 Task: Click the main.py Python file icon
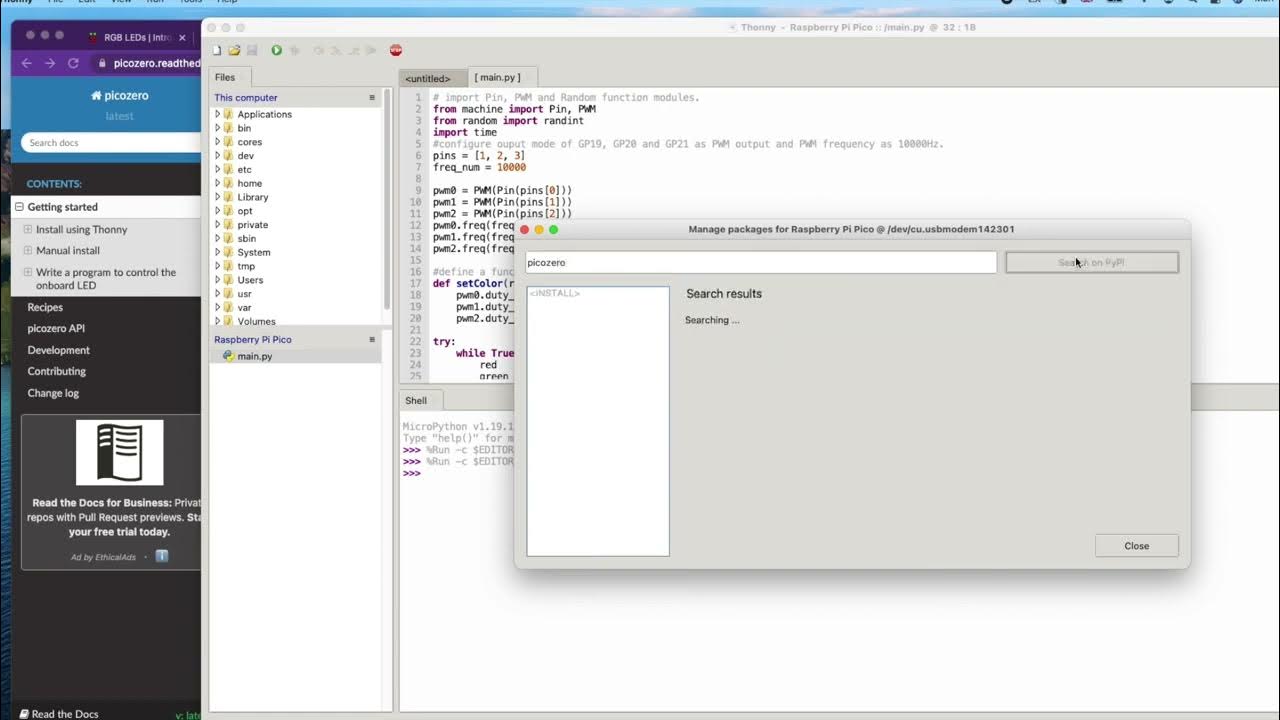[228, 356]
